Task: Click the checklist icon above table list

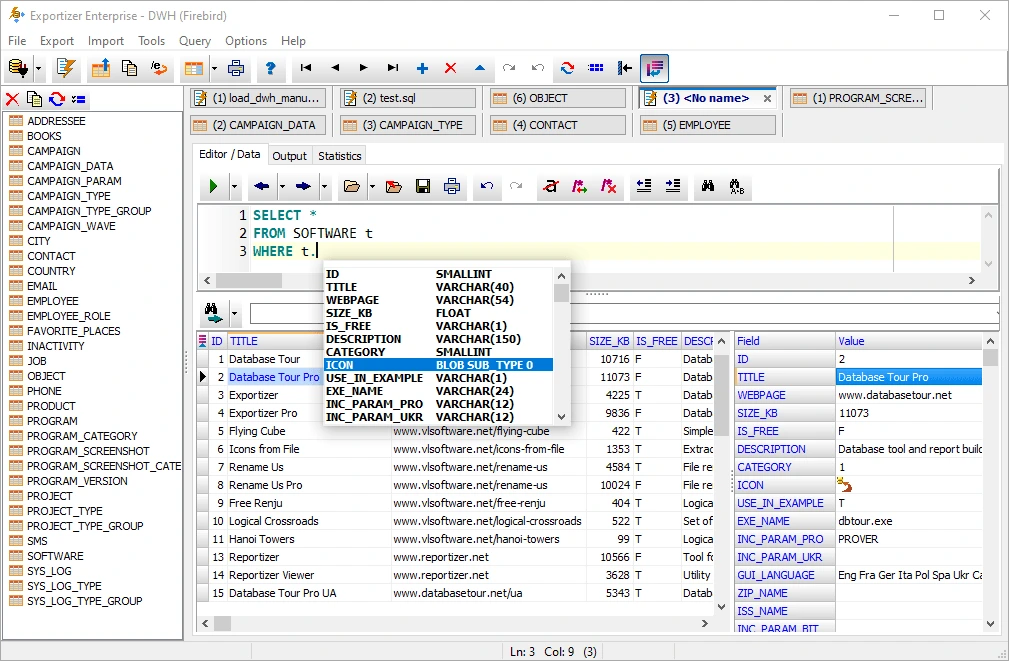Action: tap(79, 99)
